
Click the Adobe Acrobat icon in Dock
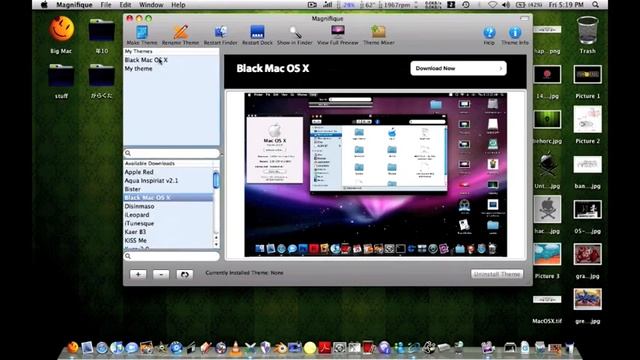(x=324, y=348)
